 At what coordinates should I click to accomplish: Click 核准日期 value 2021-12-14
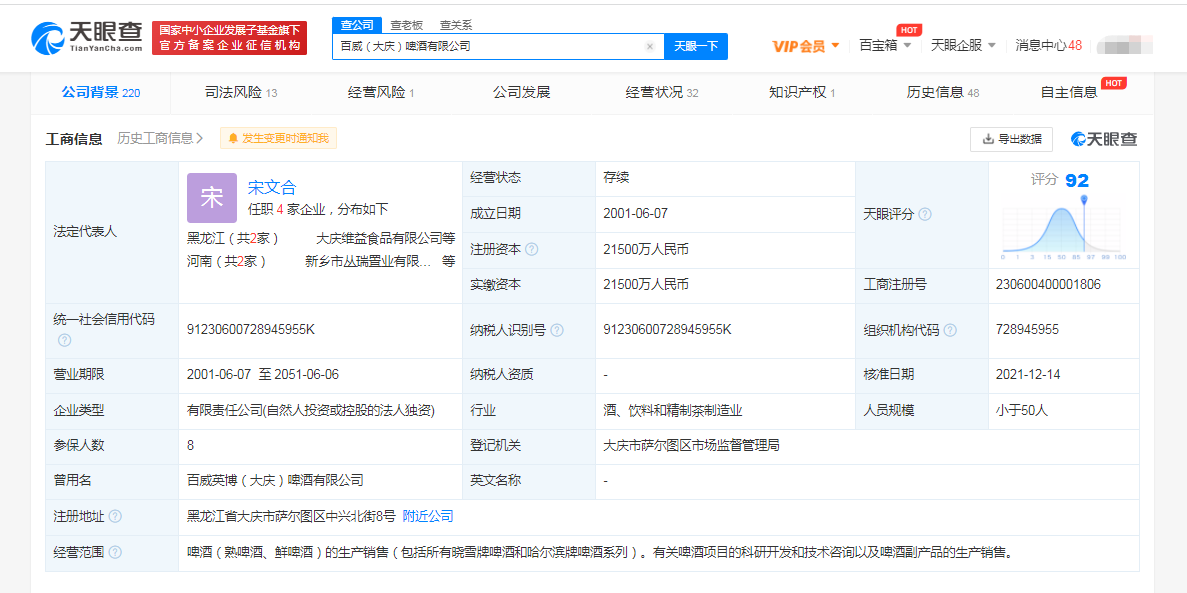1030,374
